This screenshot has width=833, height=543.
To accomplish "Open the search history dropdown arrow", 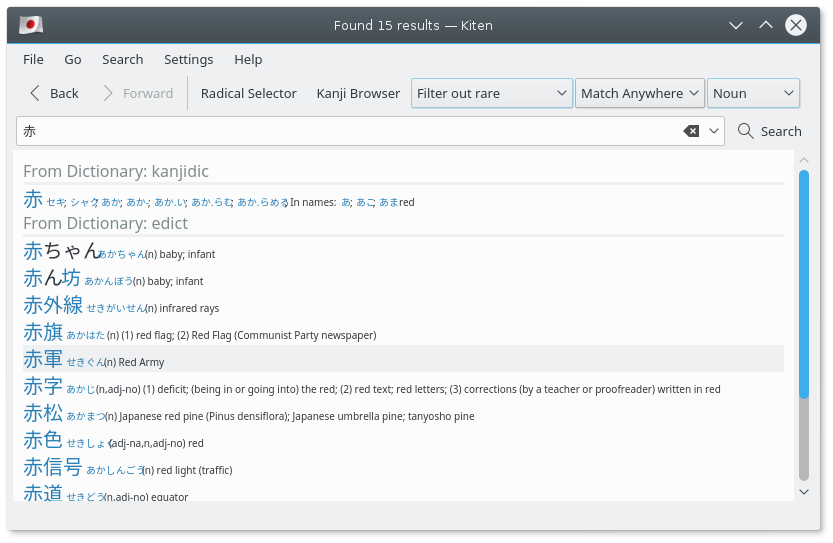I will pyautogui.click(x=714, y=131).
